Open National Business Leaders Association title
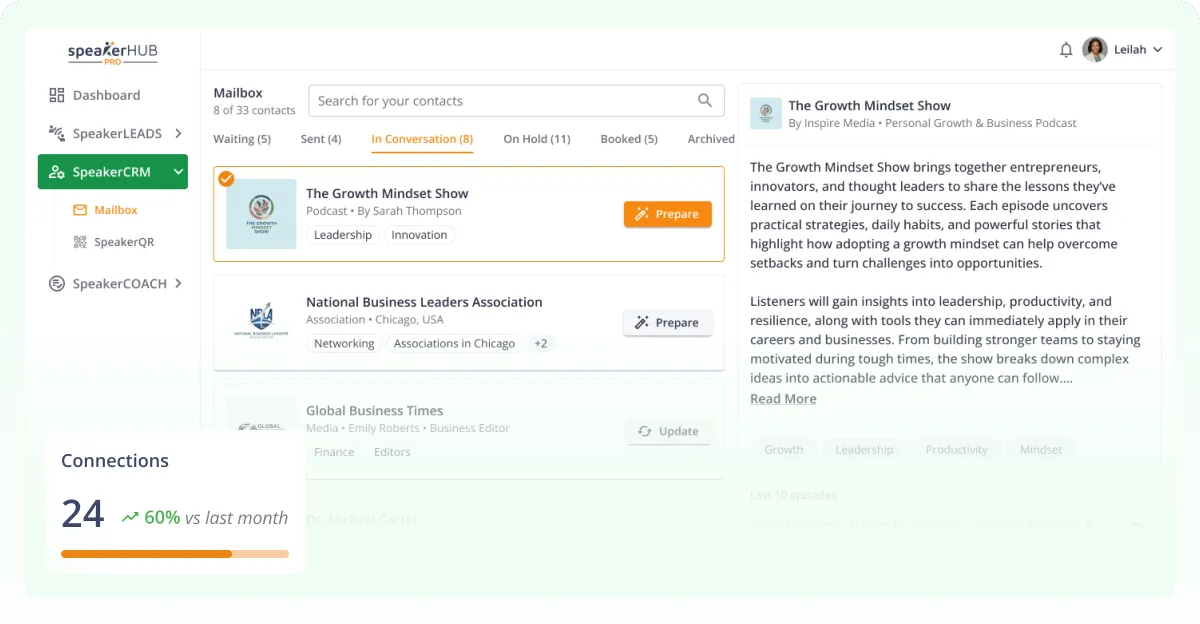1200x624 pixels. click(424, 302)
